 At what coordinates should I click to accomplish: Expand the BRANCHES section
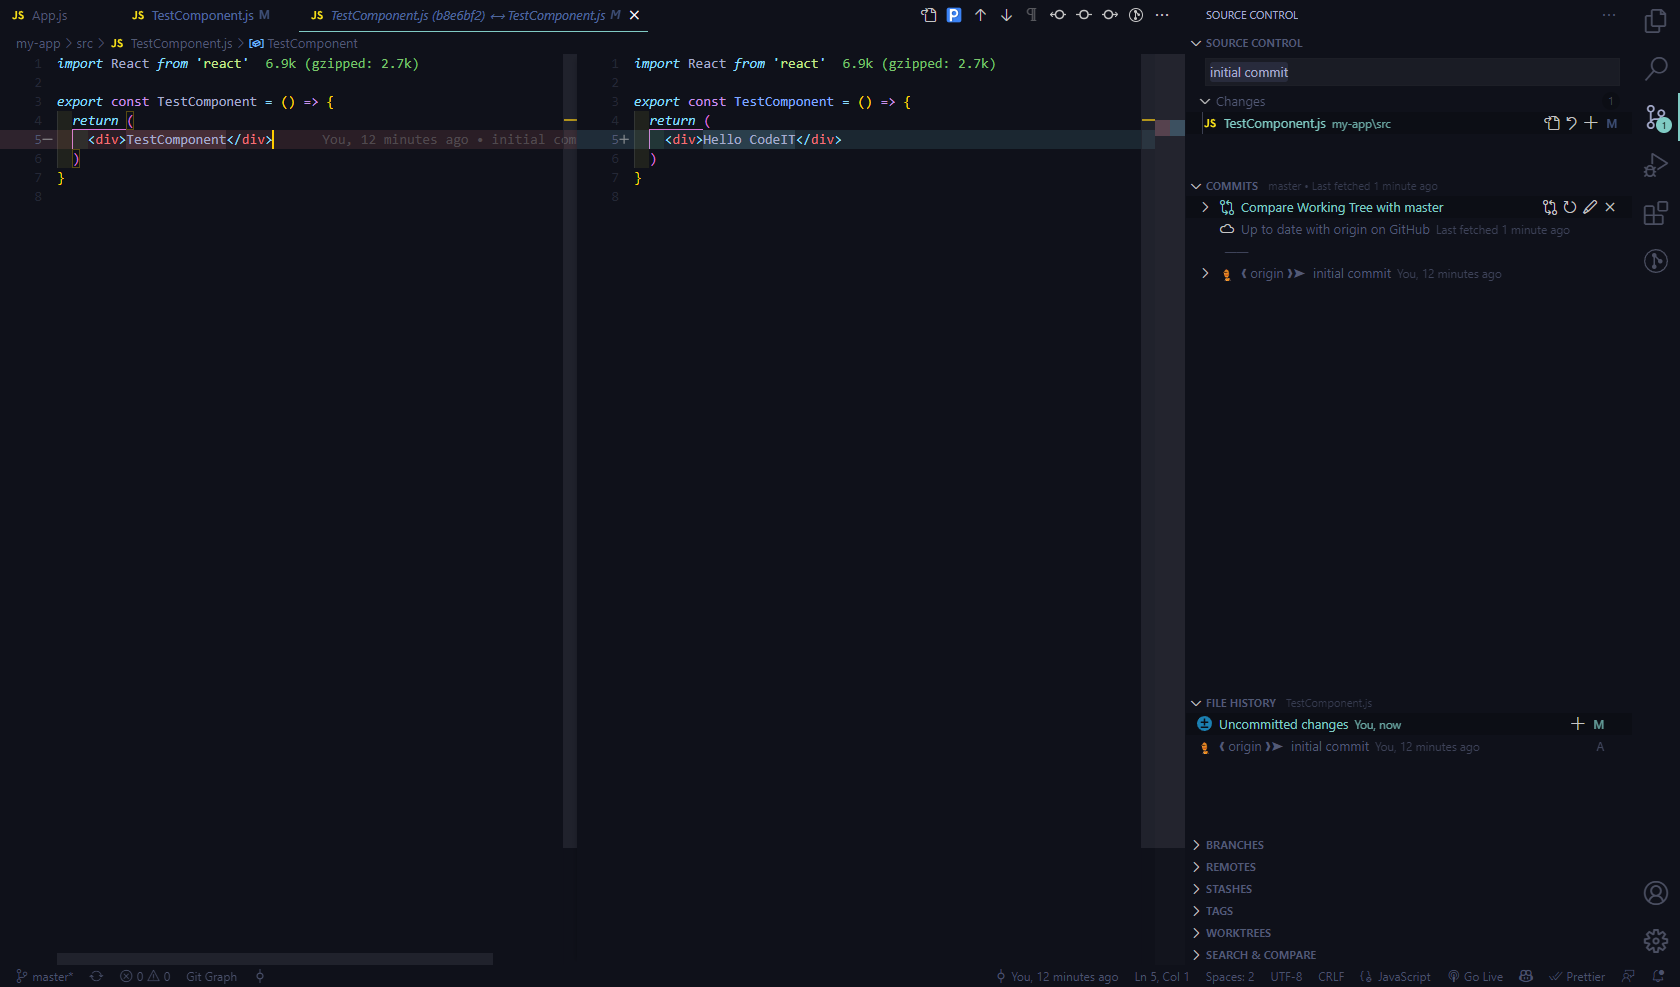(1234, 845)
